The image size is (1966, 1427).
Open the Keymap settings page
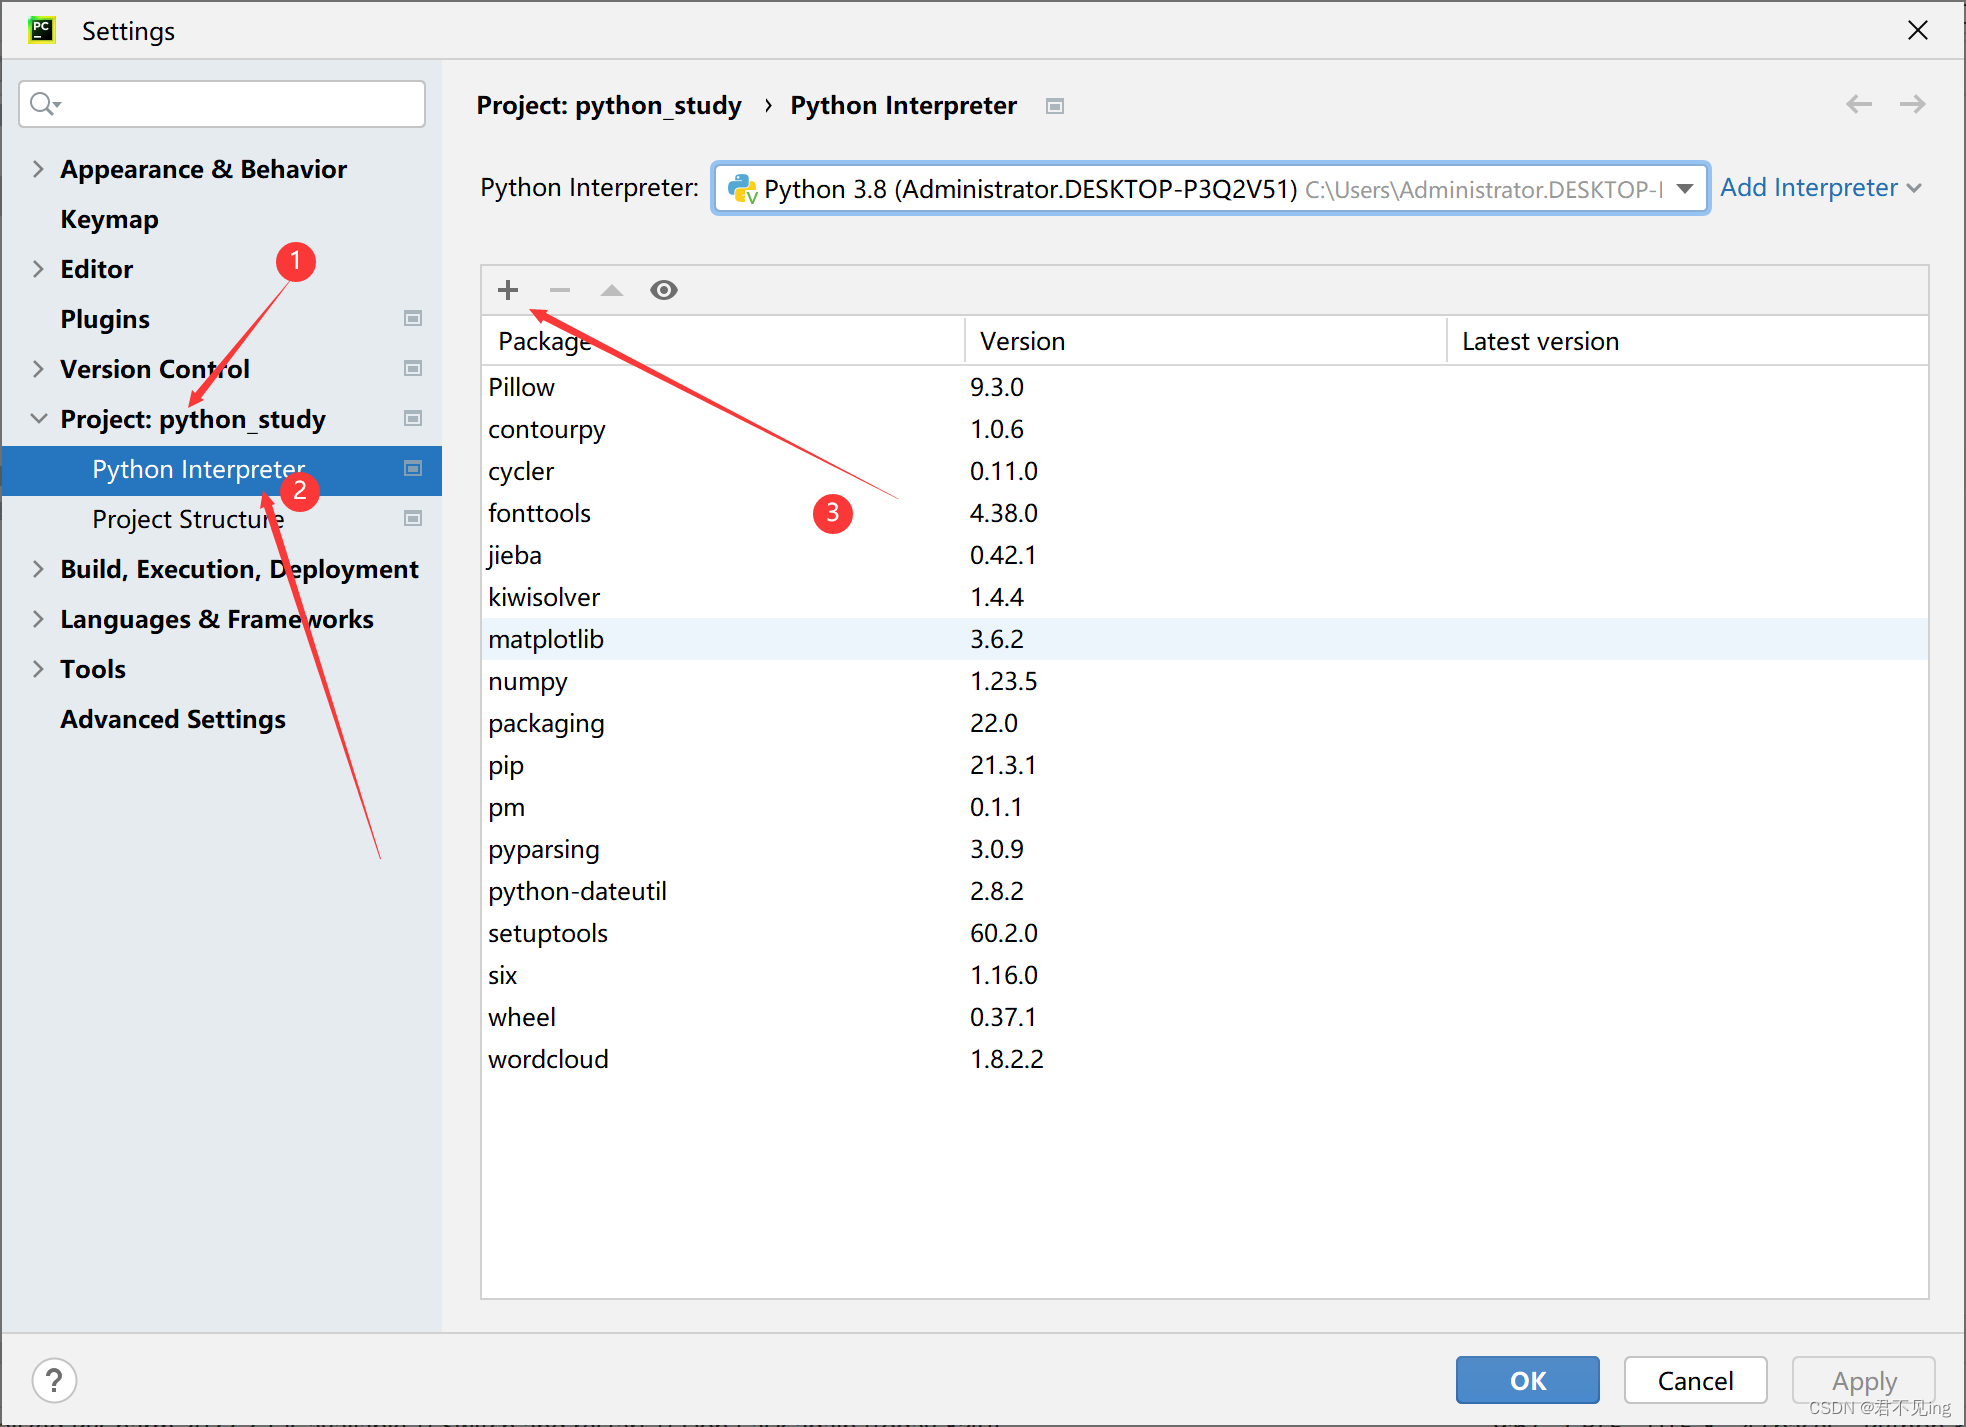point(109,219)
